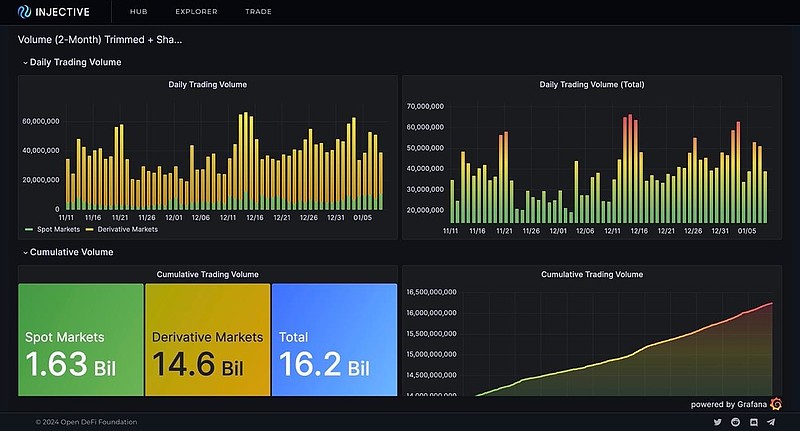This screenshot has height=431, width=800.
Task: Open the Telegram icon in footer
Action: (x=771, y=422)
